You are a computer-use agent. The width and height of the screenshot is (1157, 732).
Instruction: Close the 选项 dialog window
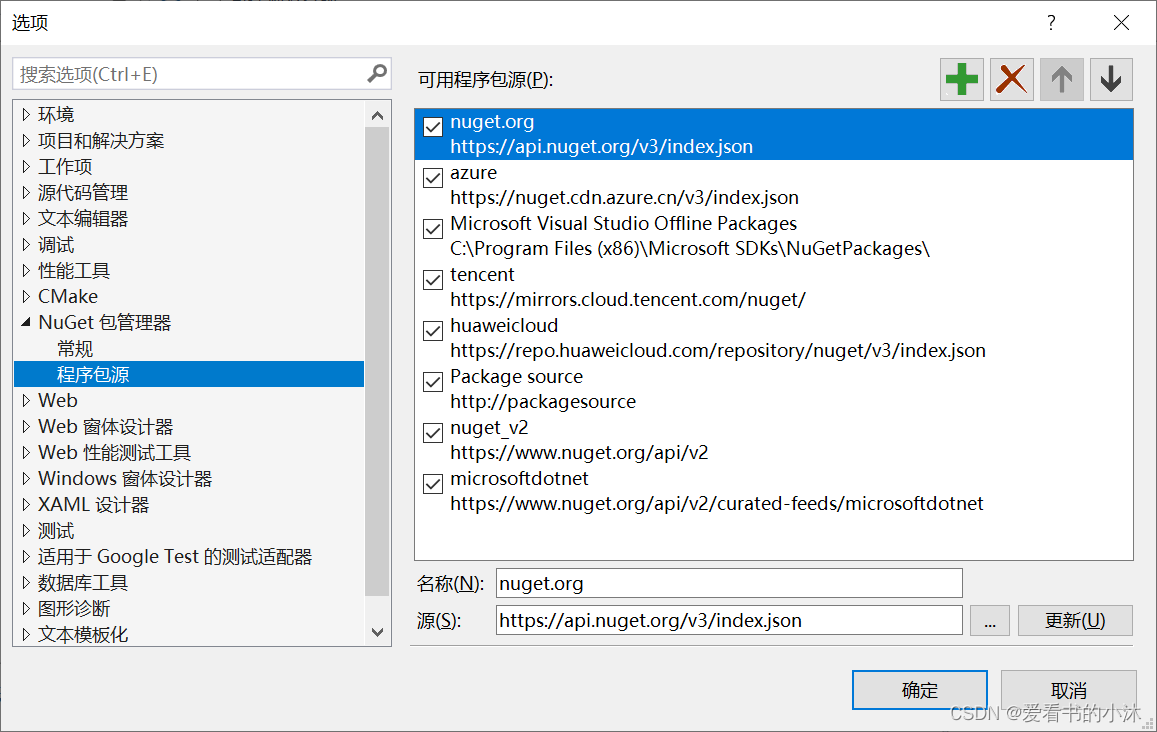tap(1122, 23)
